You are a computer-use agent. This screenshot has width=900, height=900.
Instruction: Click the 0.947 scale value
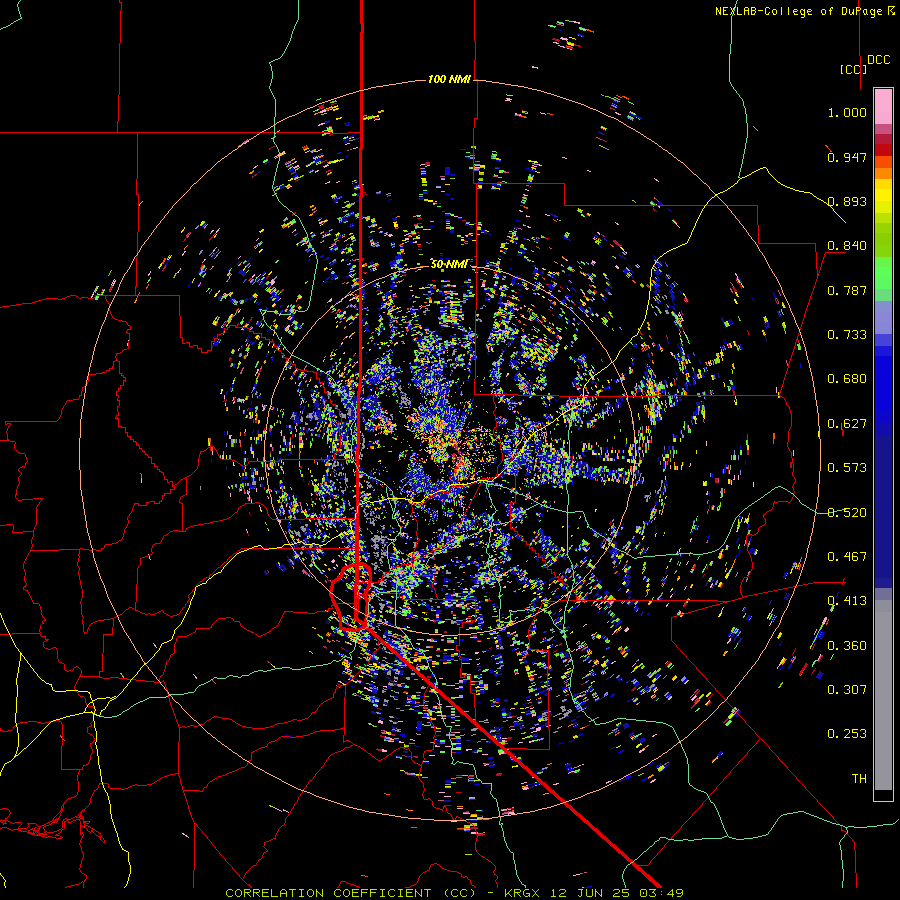click(x=847, y=157)
